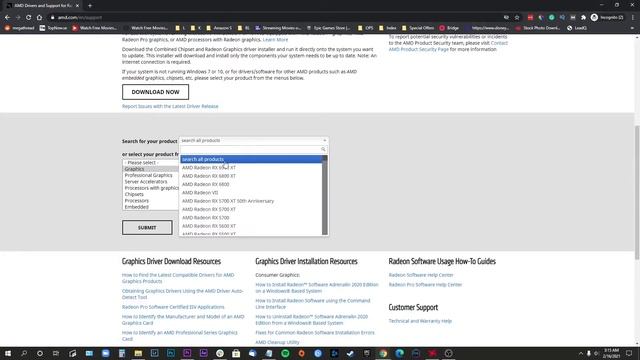Select Embedded category
This screenshot has width=640, height=360.
pyautogui.click(x=136, y=207)
